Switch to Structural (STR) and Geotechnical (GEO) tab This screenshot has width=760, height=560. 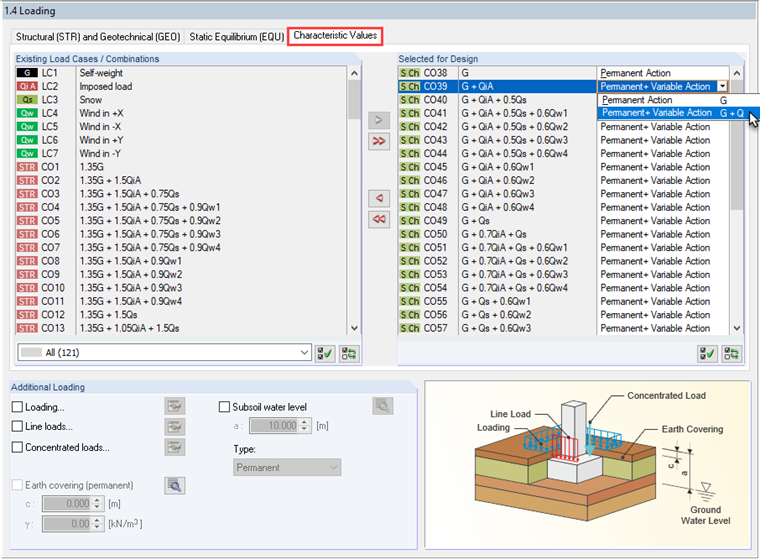click(98, 37)
